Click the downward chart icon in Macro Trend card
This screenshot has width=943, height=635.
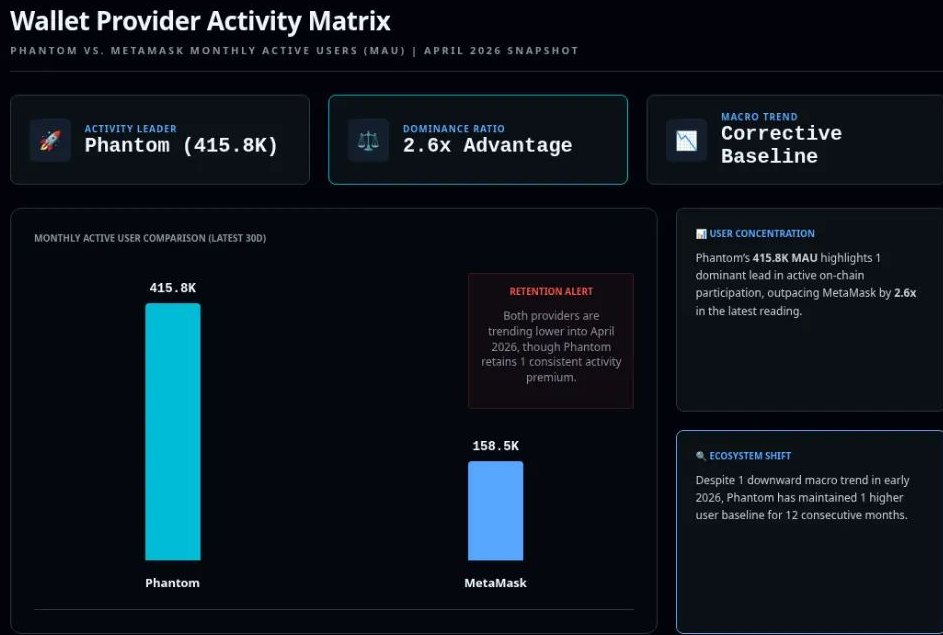(x=686, y=140)
